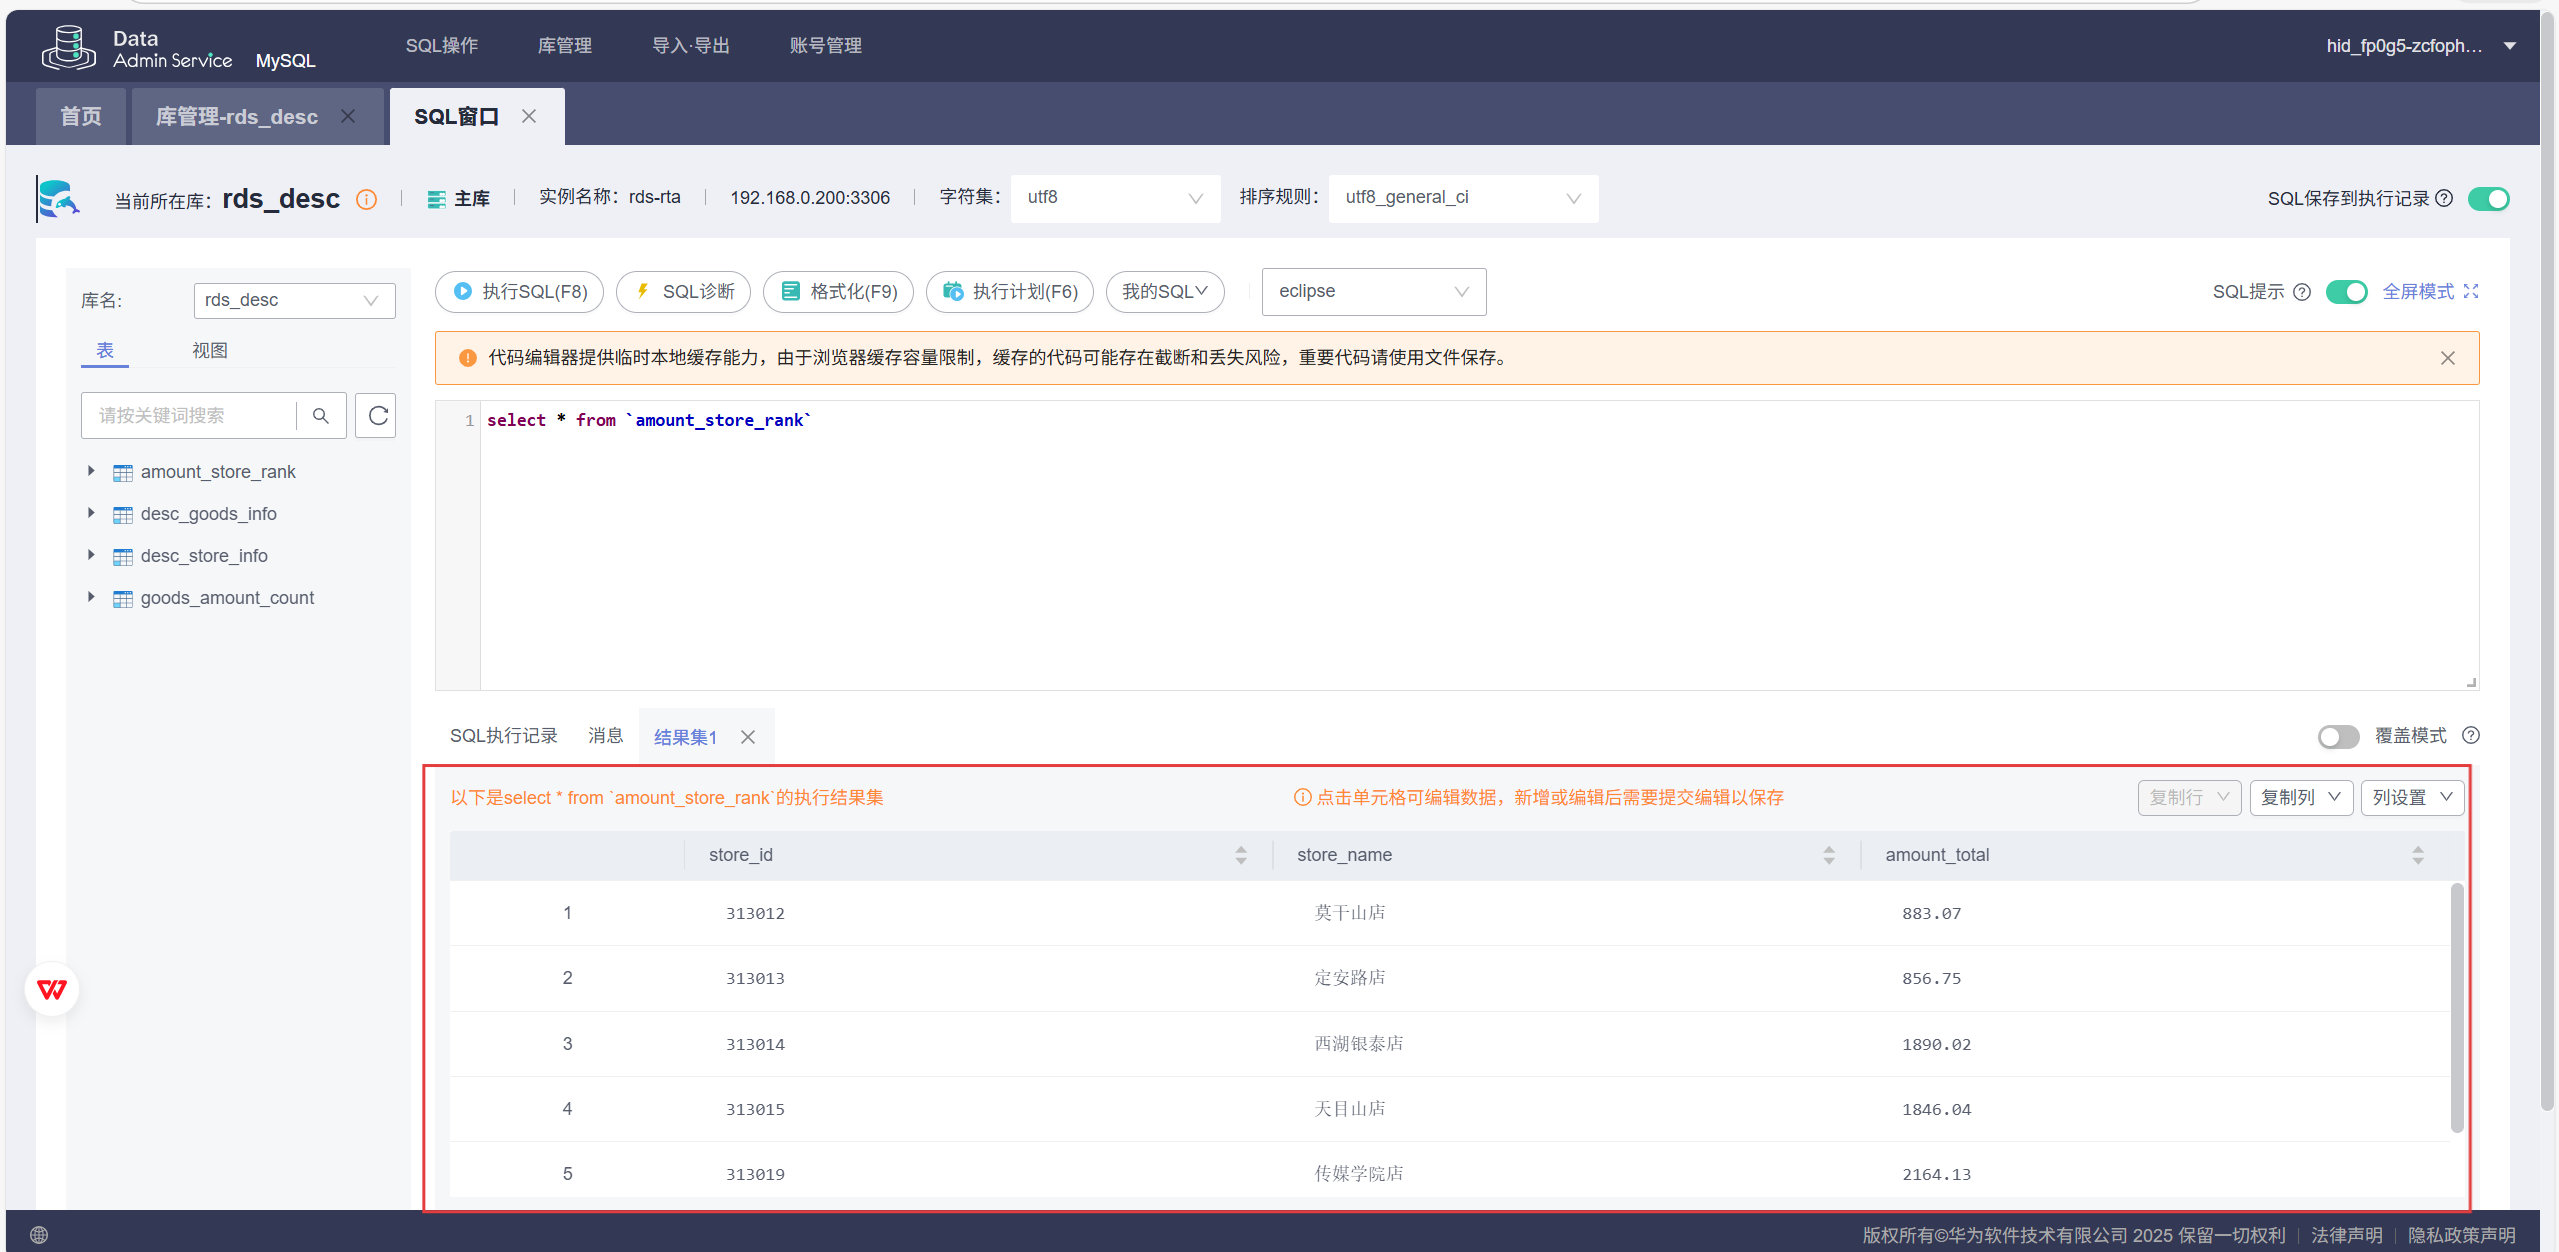Close the orange cache warning banner
The width and height of the screenshot is (2559, 1252).
pyautogui.click(x=2447, y=358)
